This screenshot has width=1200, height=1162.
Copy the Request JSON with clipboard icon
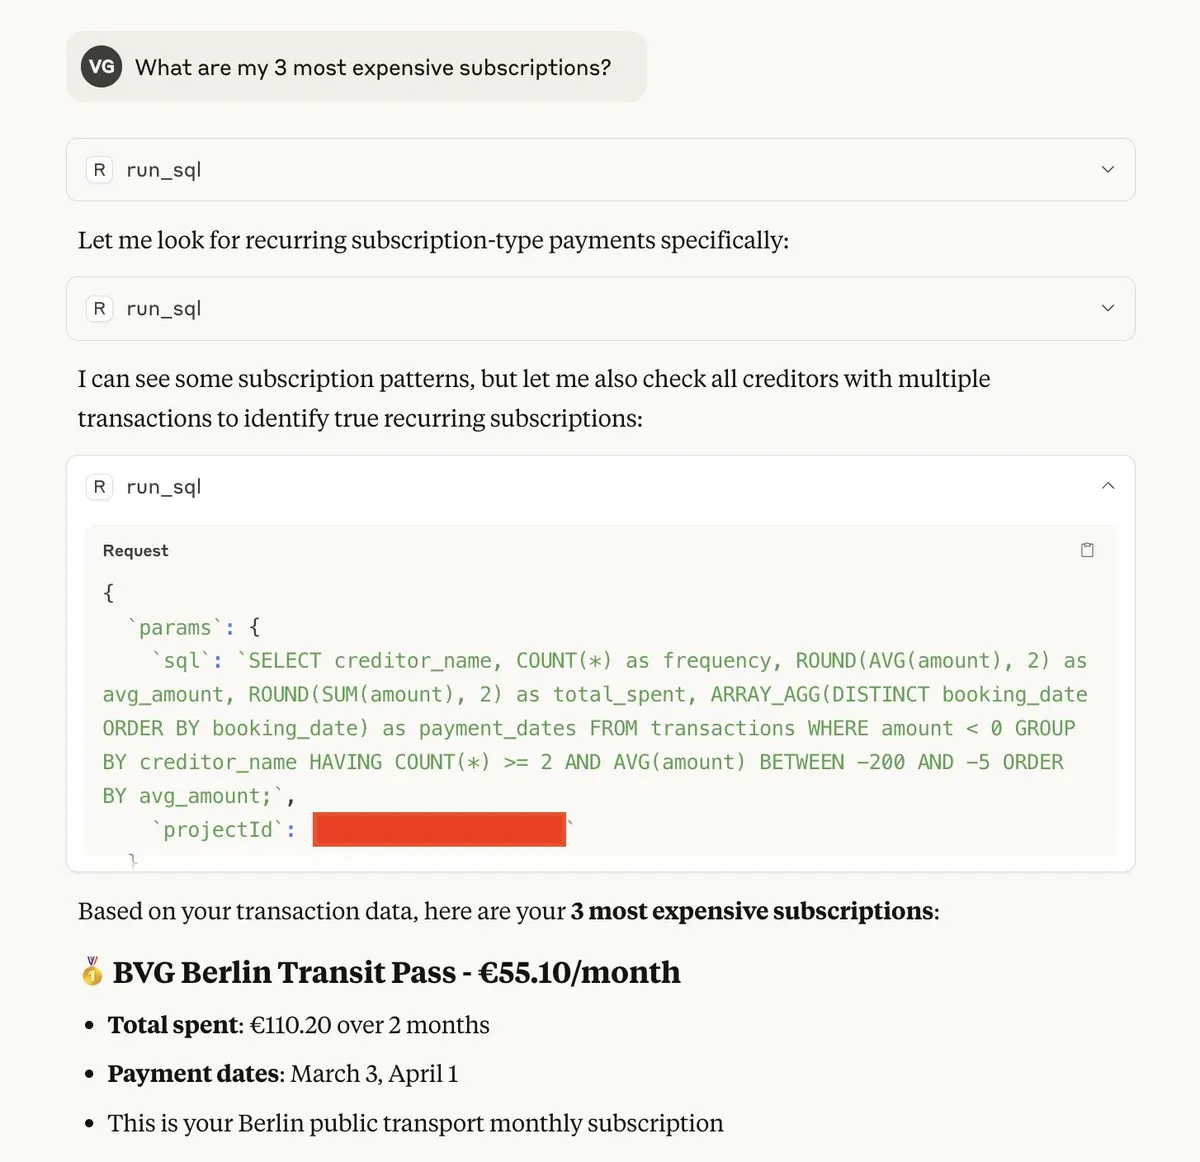[1087, 550]
